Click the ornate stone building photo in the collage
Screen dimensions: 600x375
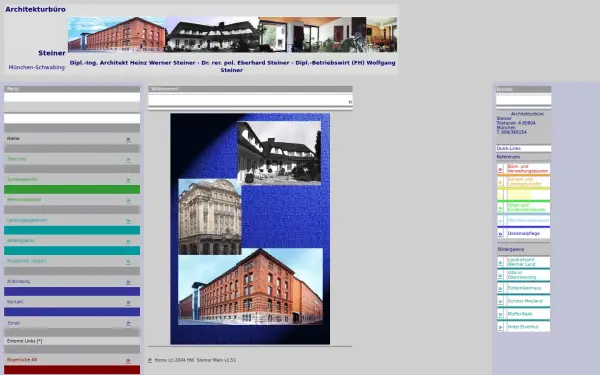(x=210, y=217)
